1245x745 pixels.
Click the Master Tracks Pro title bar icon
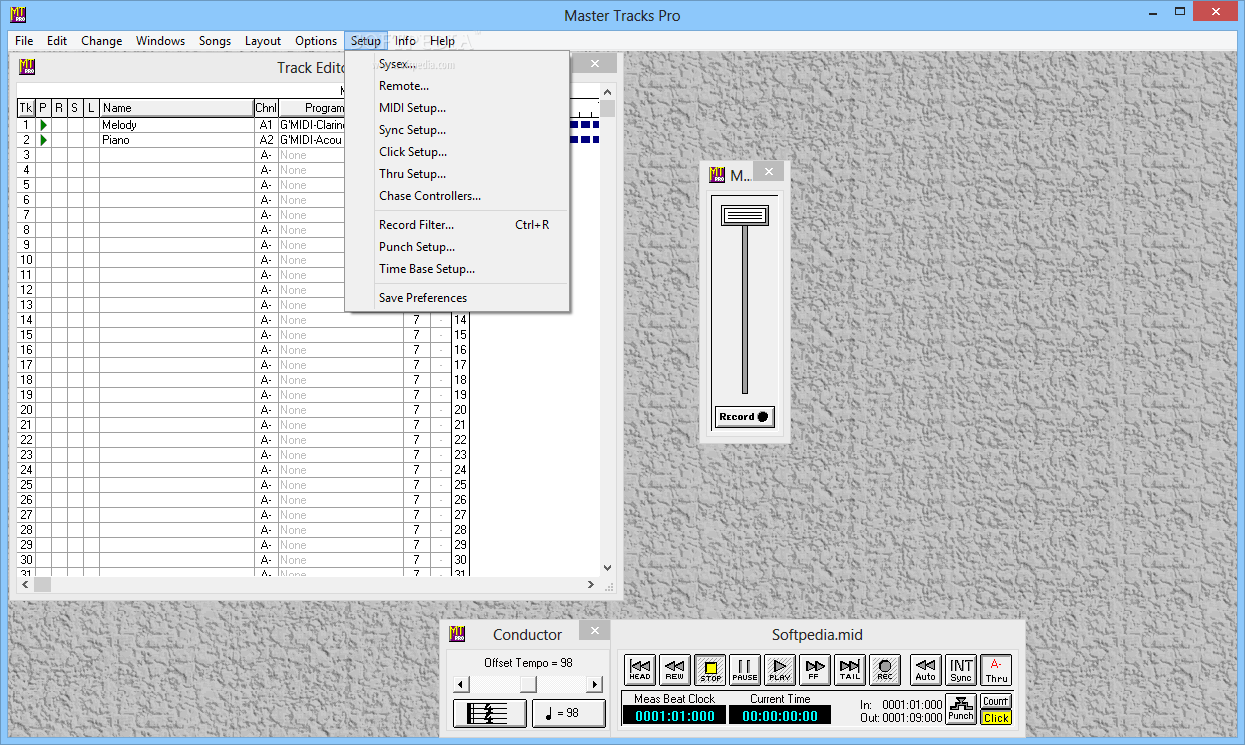18,15
